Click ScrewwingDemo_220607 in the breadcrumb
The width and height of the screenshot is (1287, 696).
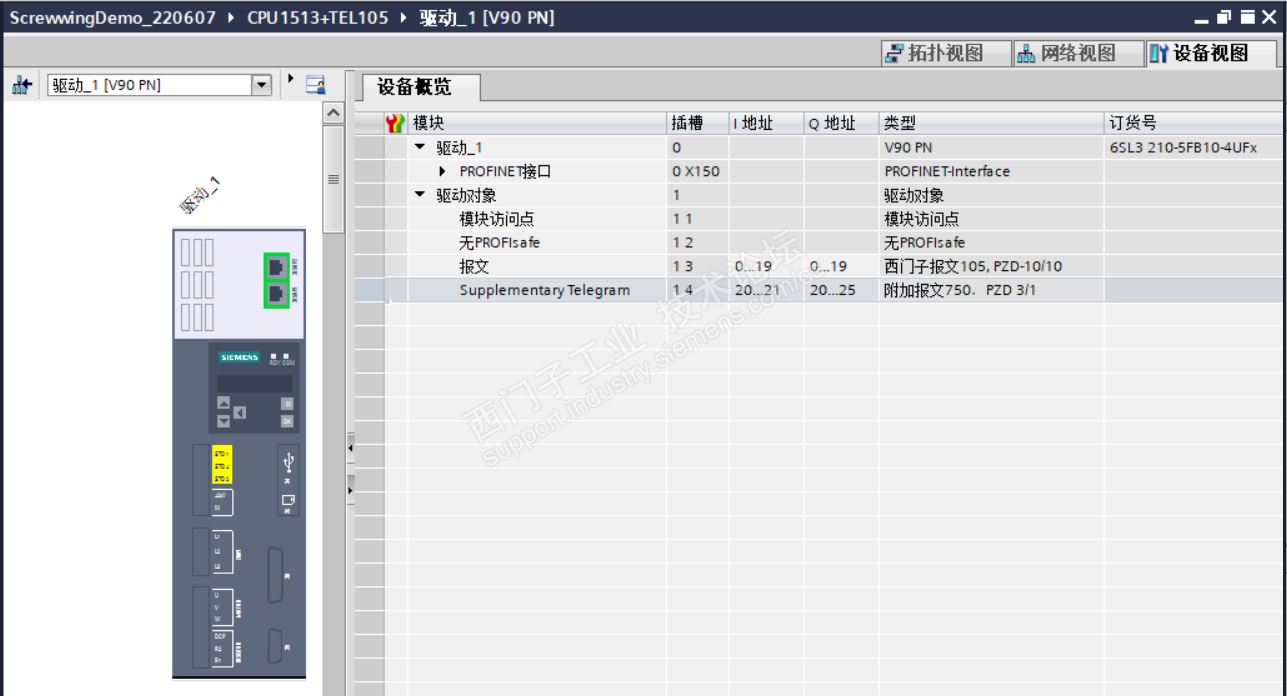[113, 18]
